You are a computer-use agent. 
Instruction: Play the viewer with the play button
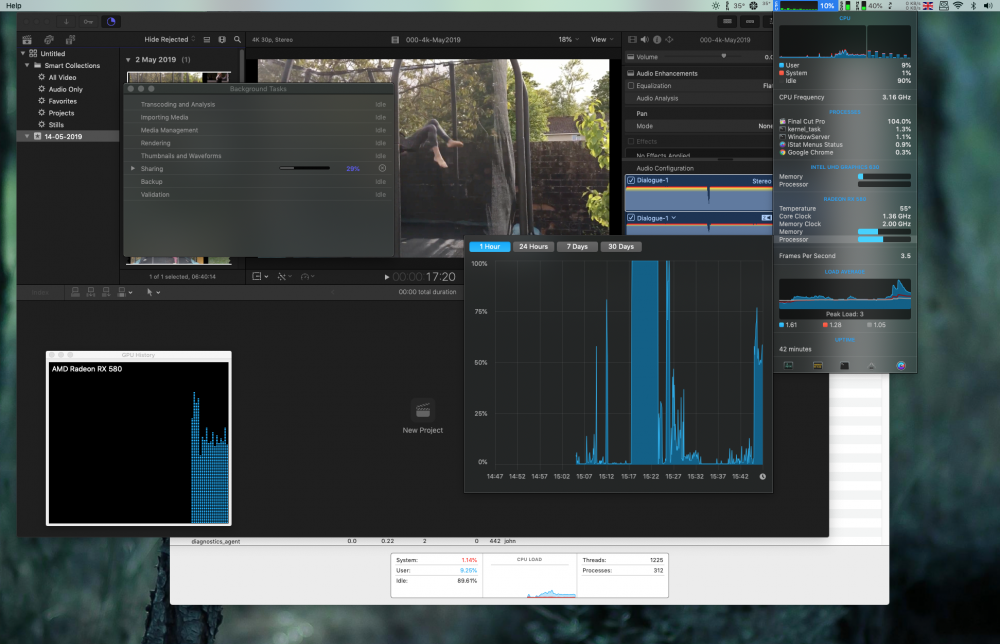(x=386, y=277)
